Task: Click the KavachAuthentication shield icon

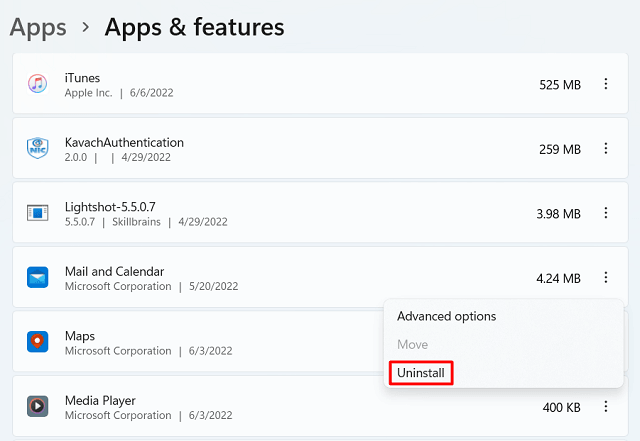Action: click(38, 149)
